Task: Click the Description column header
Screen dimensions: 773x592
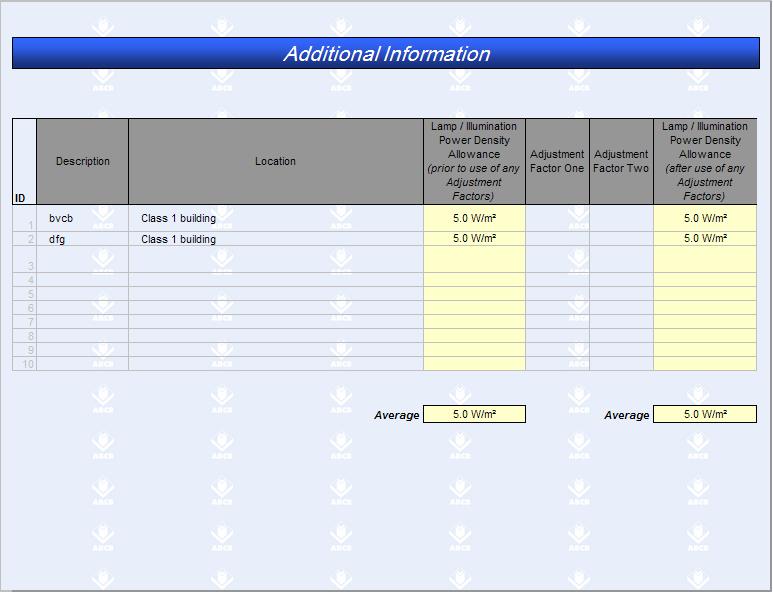Action: [82, 161]
